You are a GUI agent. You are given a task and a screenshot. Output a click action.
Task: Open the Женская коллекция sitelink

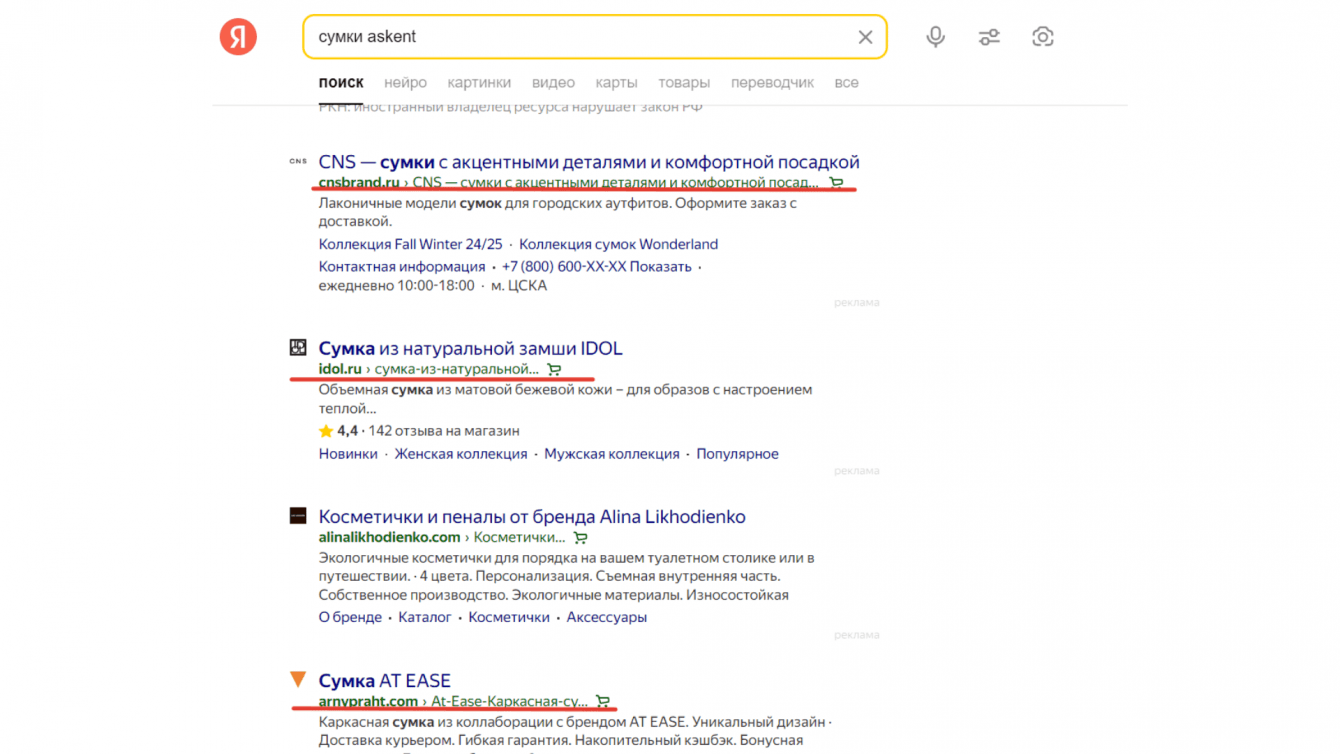[x=460, y=454]
